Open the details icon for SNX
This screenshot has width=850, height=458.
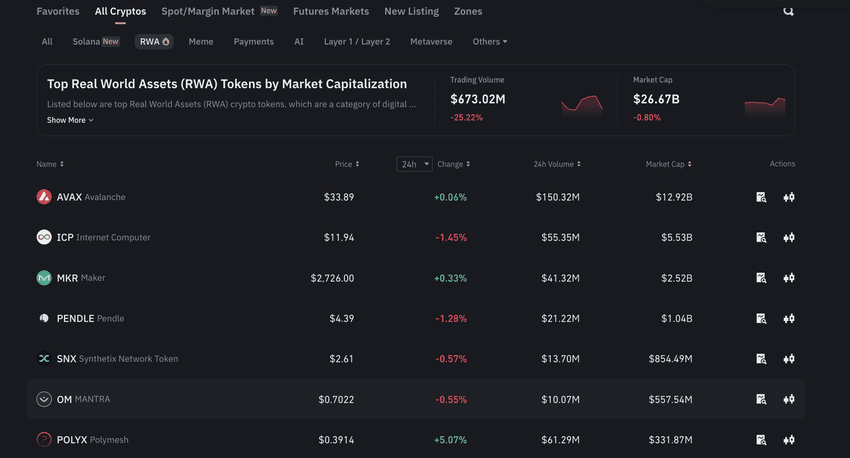coord(761,359)
